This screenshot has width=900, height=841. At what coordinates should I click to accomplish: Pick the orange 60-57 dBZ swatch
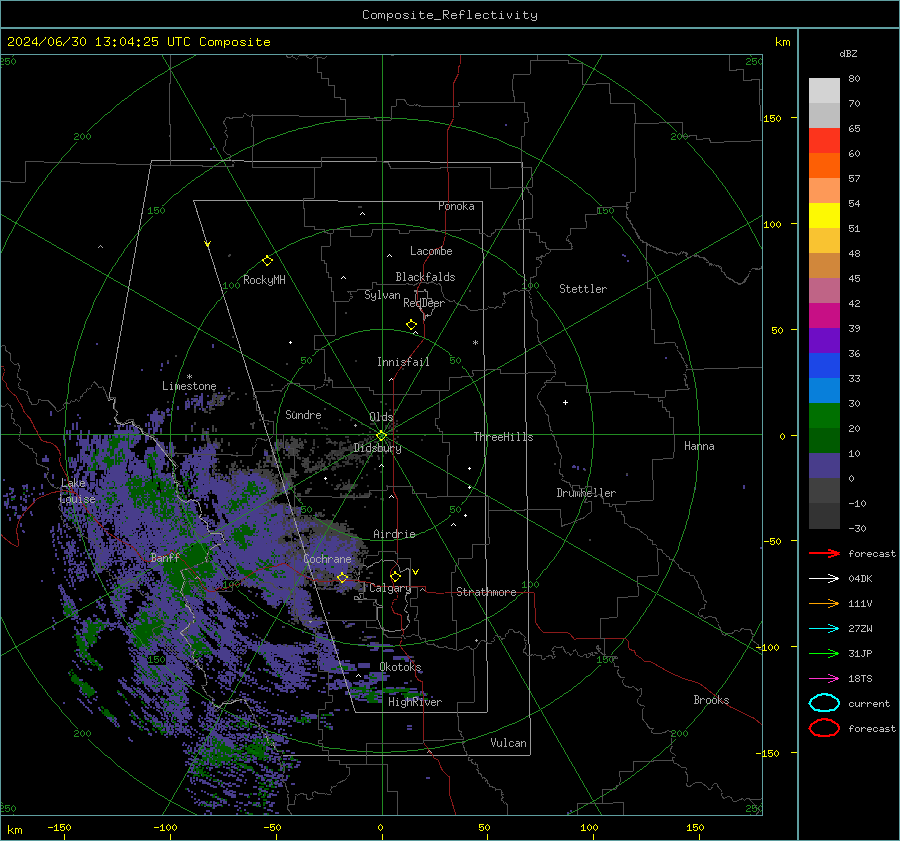(x=824, y=166)
